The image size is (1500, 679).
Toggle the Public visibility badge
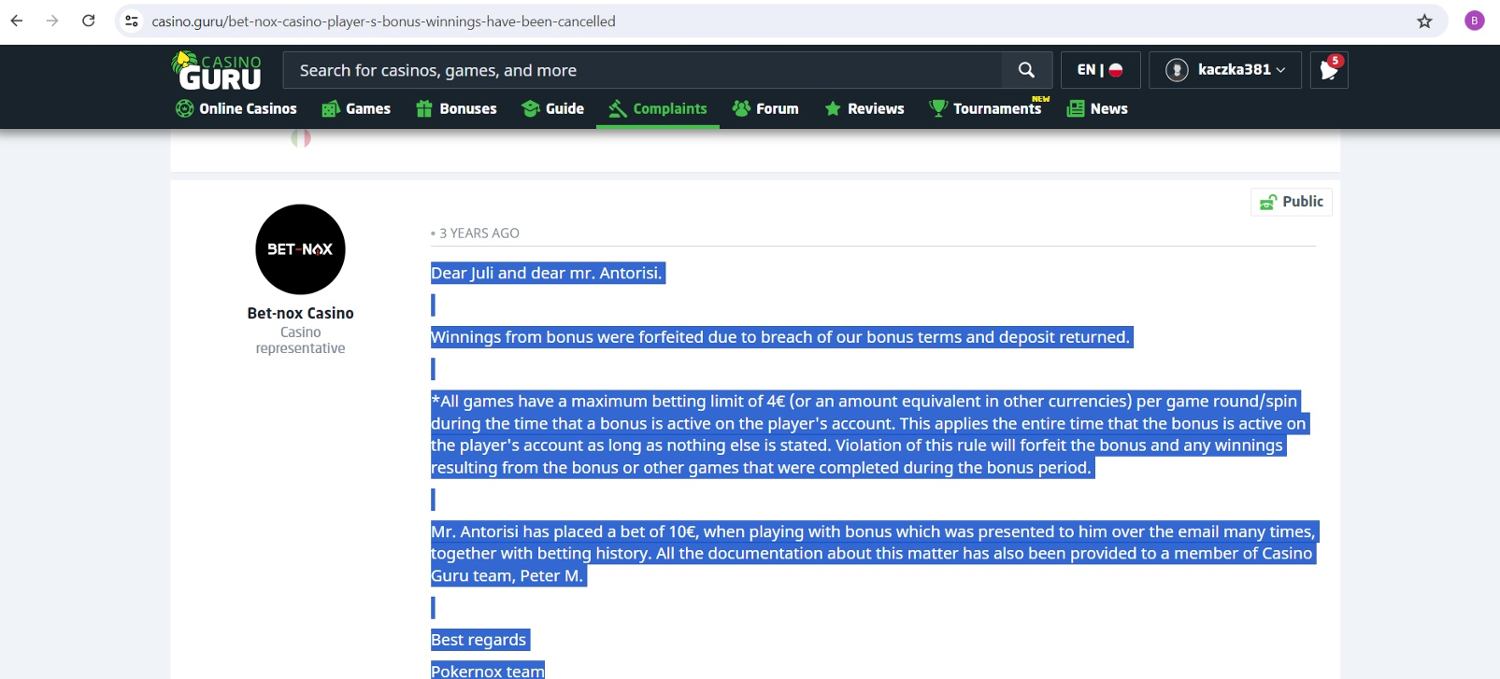pyautogui.click(x=1291, y=202)
